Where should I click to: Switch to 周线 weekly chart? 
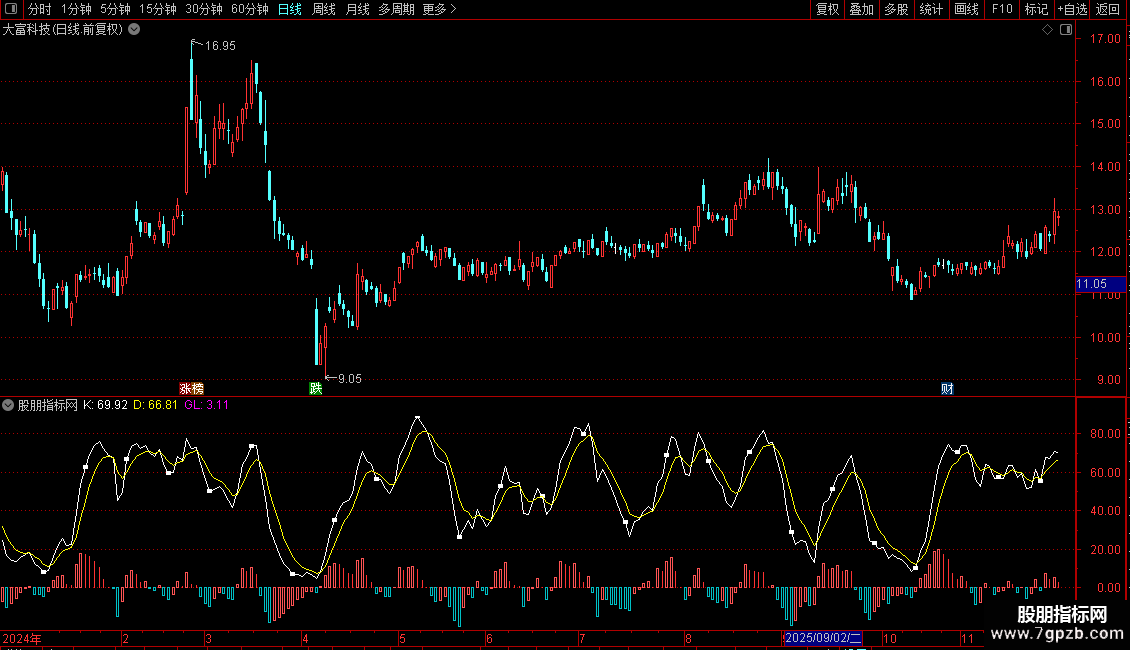click(x=324, y=9)
